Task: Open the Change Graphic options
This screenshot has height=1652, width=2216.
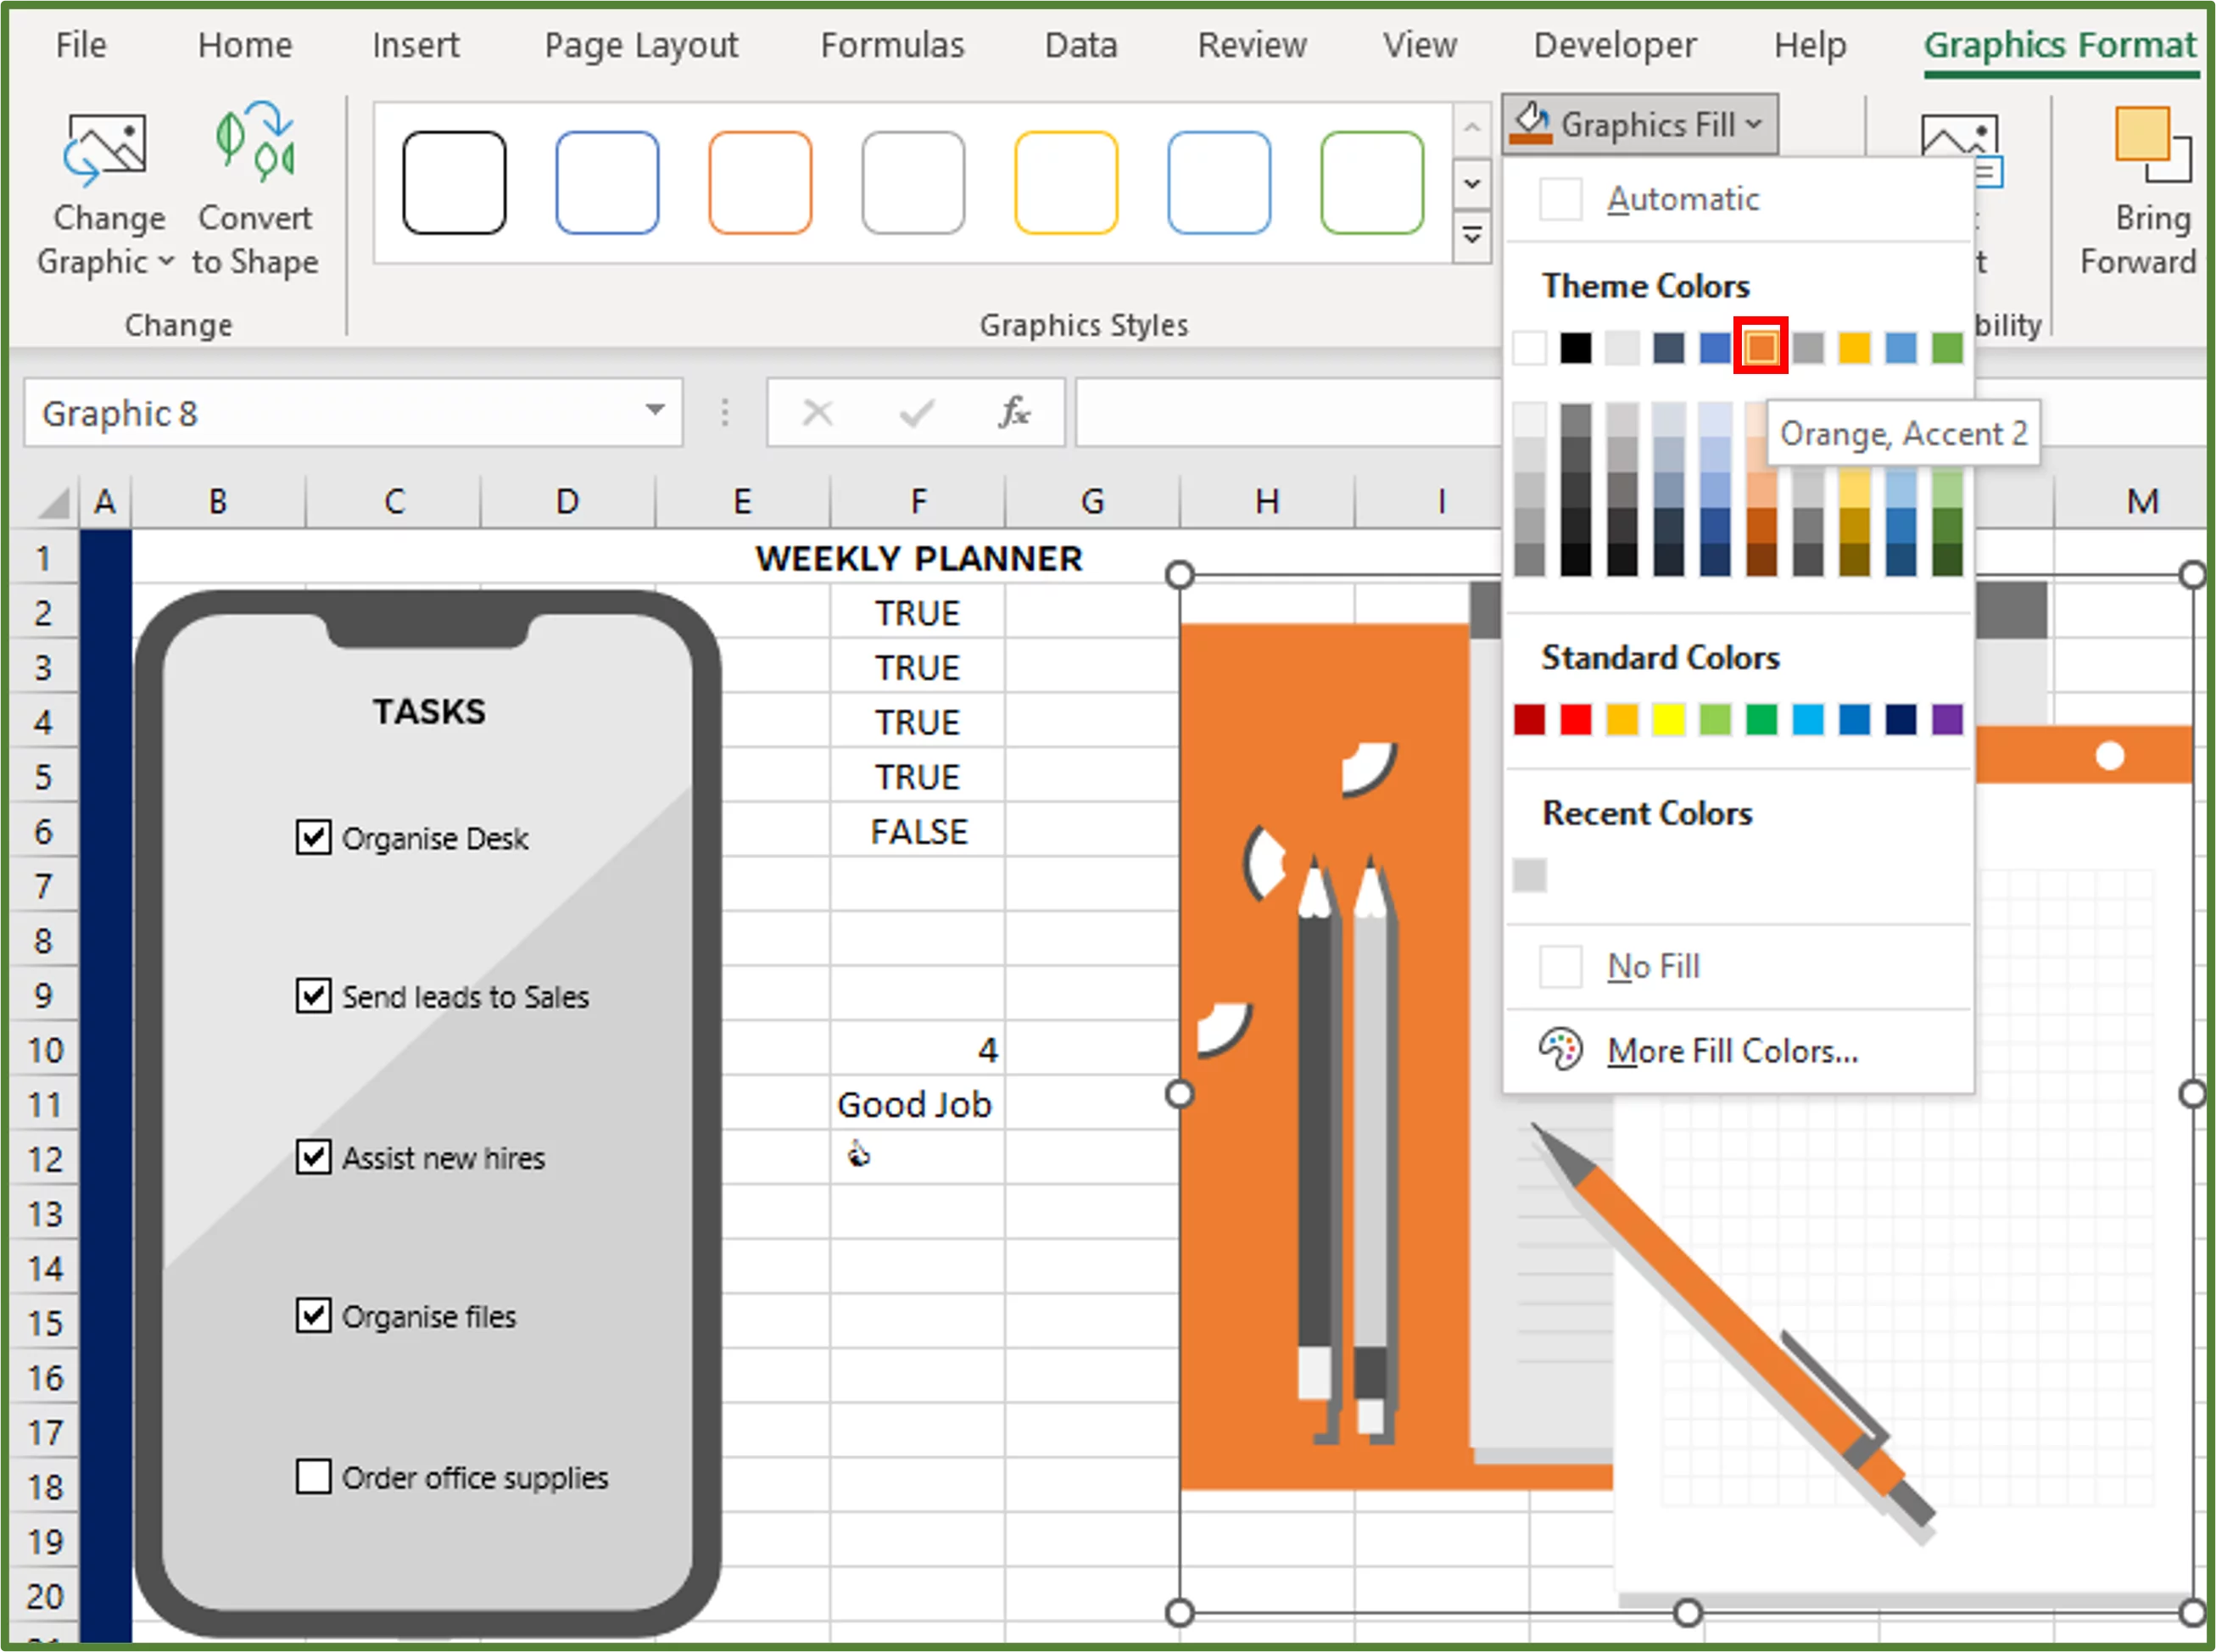Action: click(107, 190)
